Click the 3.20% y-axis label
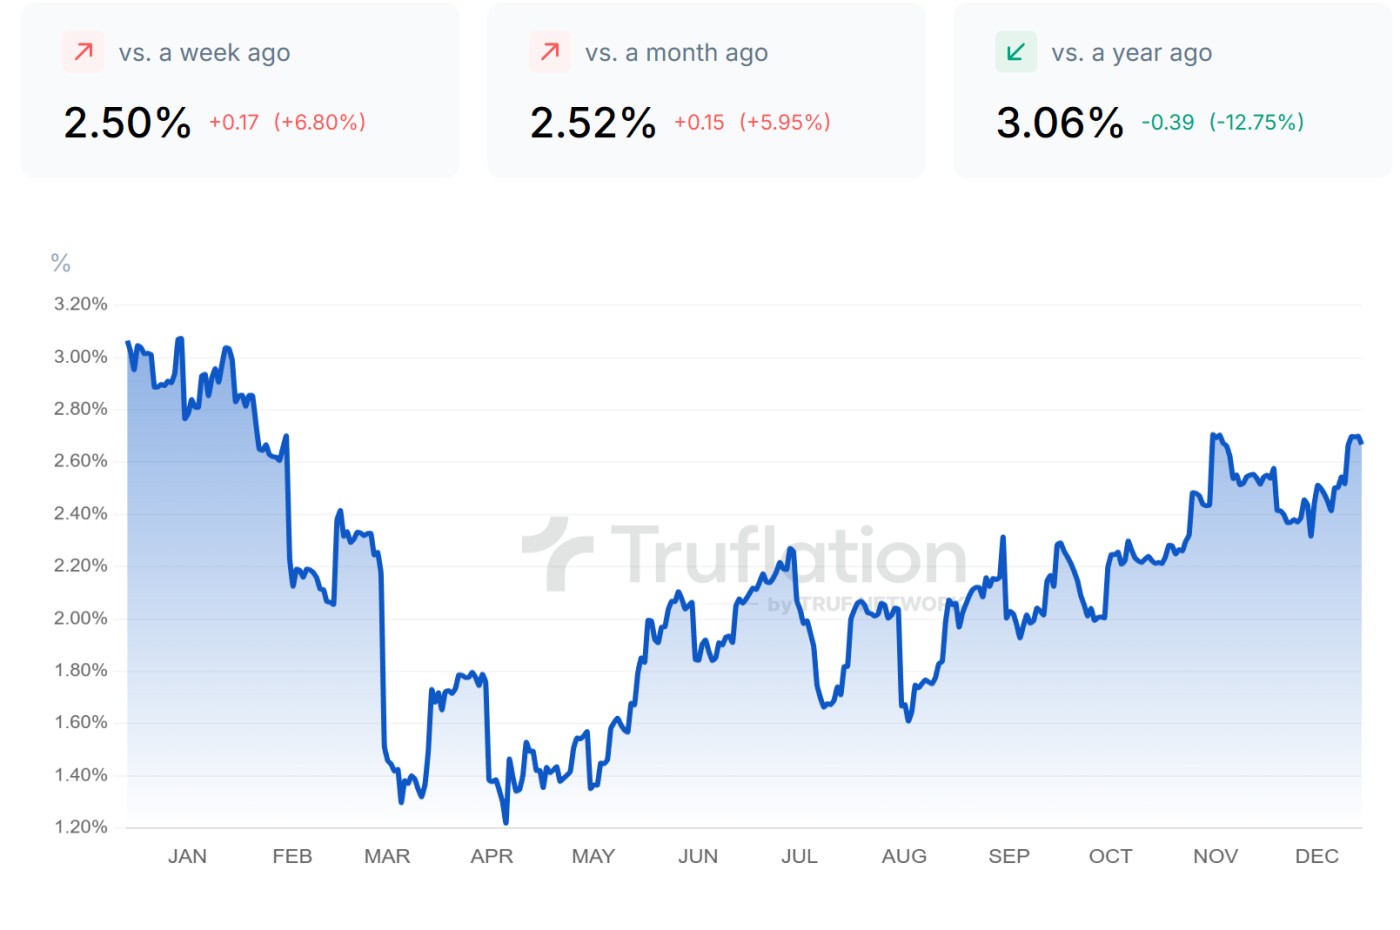The height and width of the screenshot is (930, 1400). pos(80,304)
